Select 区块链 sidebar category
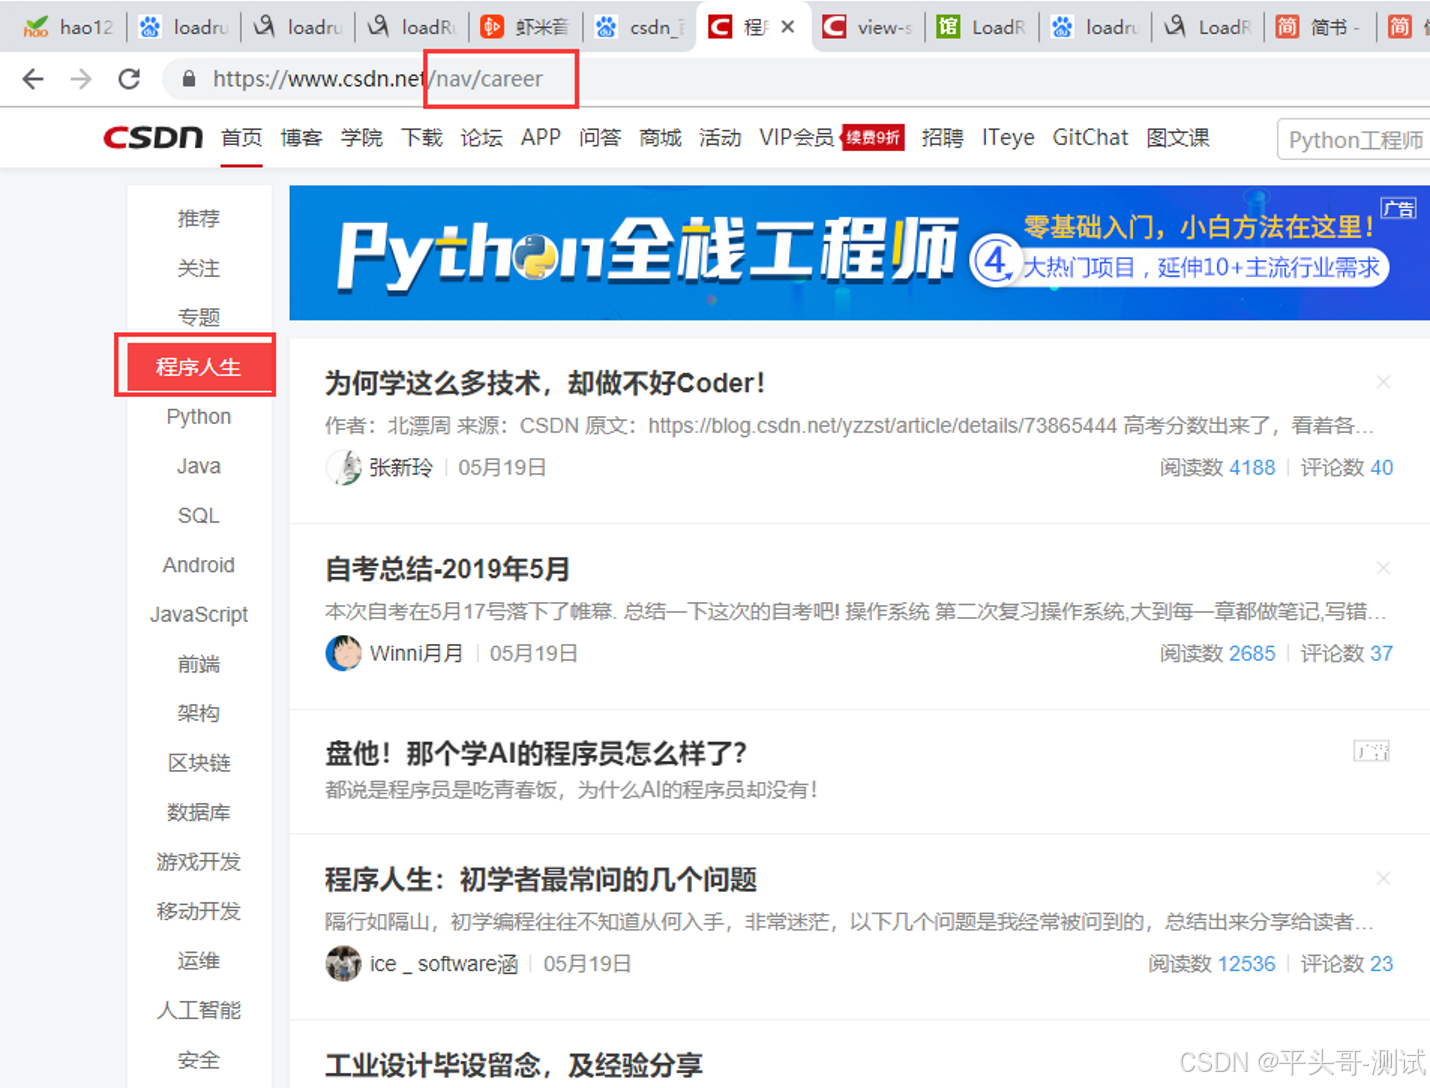 [199, 763]
